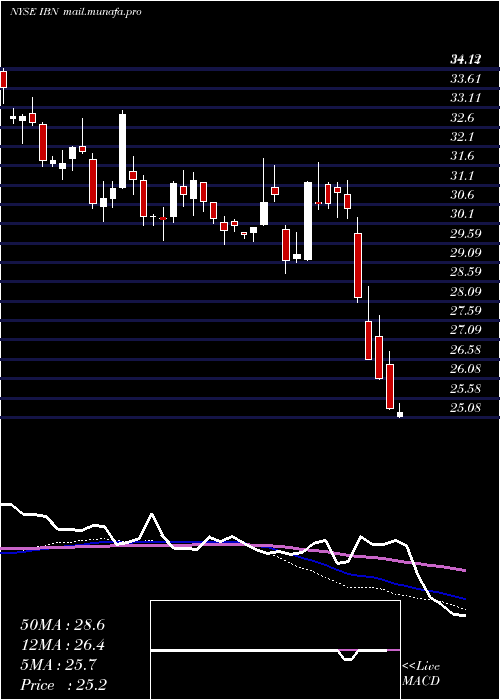Click the 26.08 price label
This screenshot has width=500, height=700.
[465, 369]
